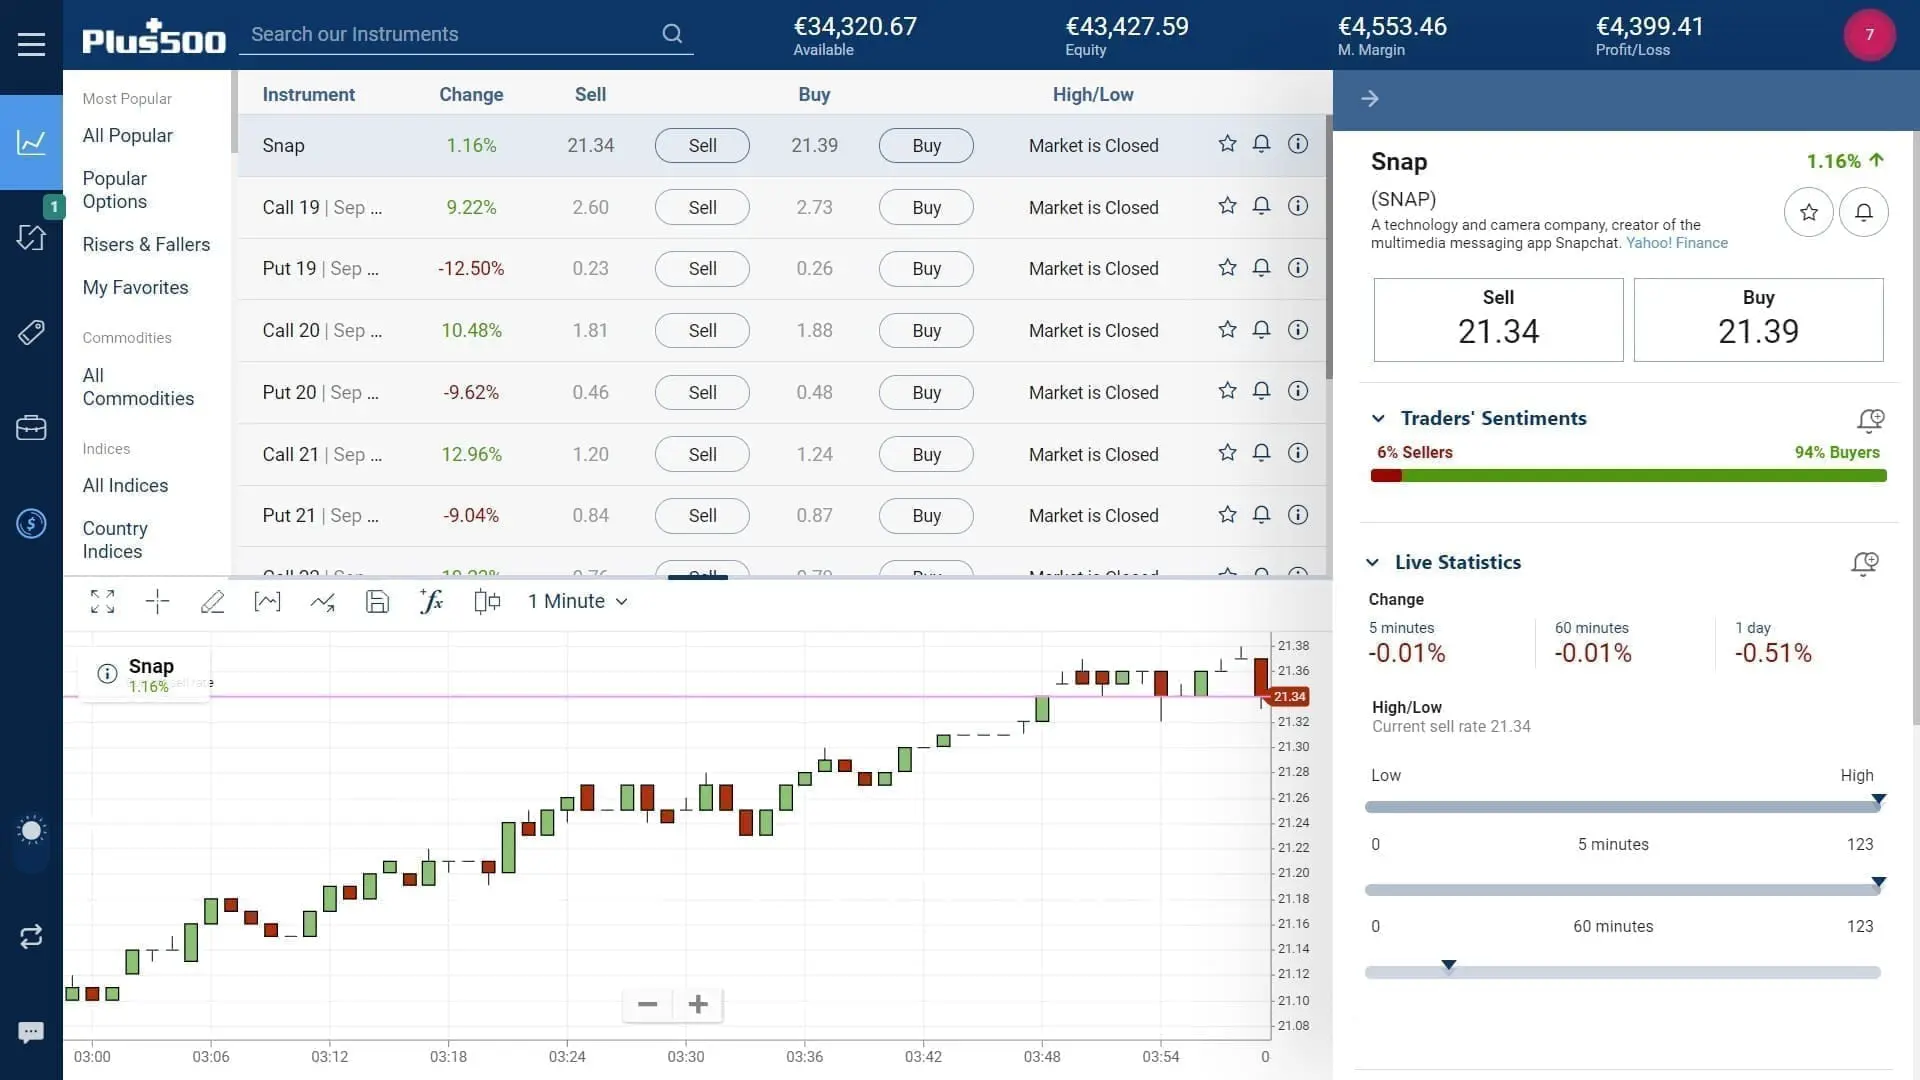Open Risers & Fallers category

coord(146,244)
